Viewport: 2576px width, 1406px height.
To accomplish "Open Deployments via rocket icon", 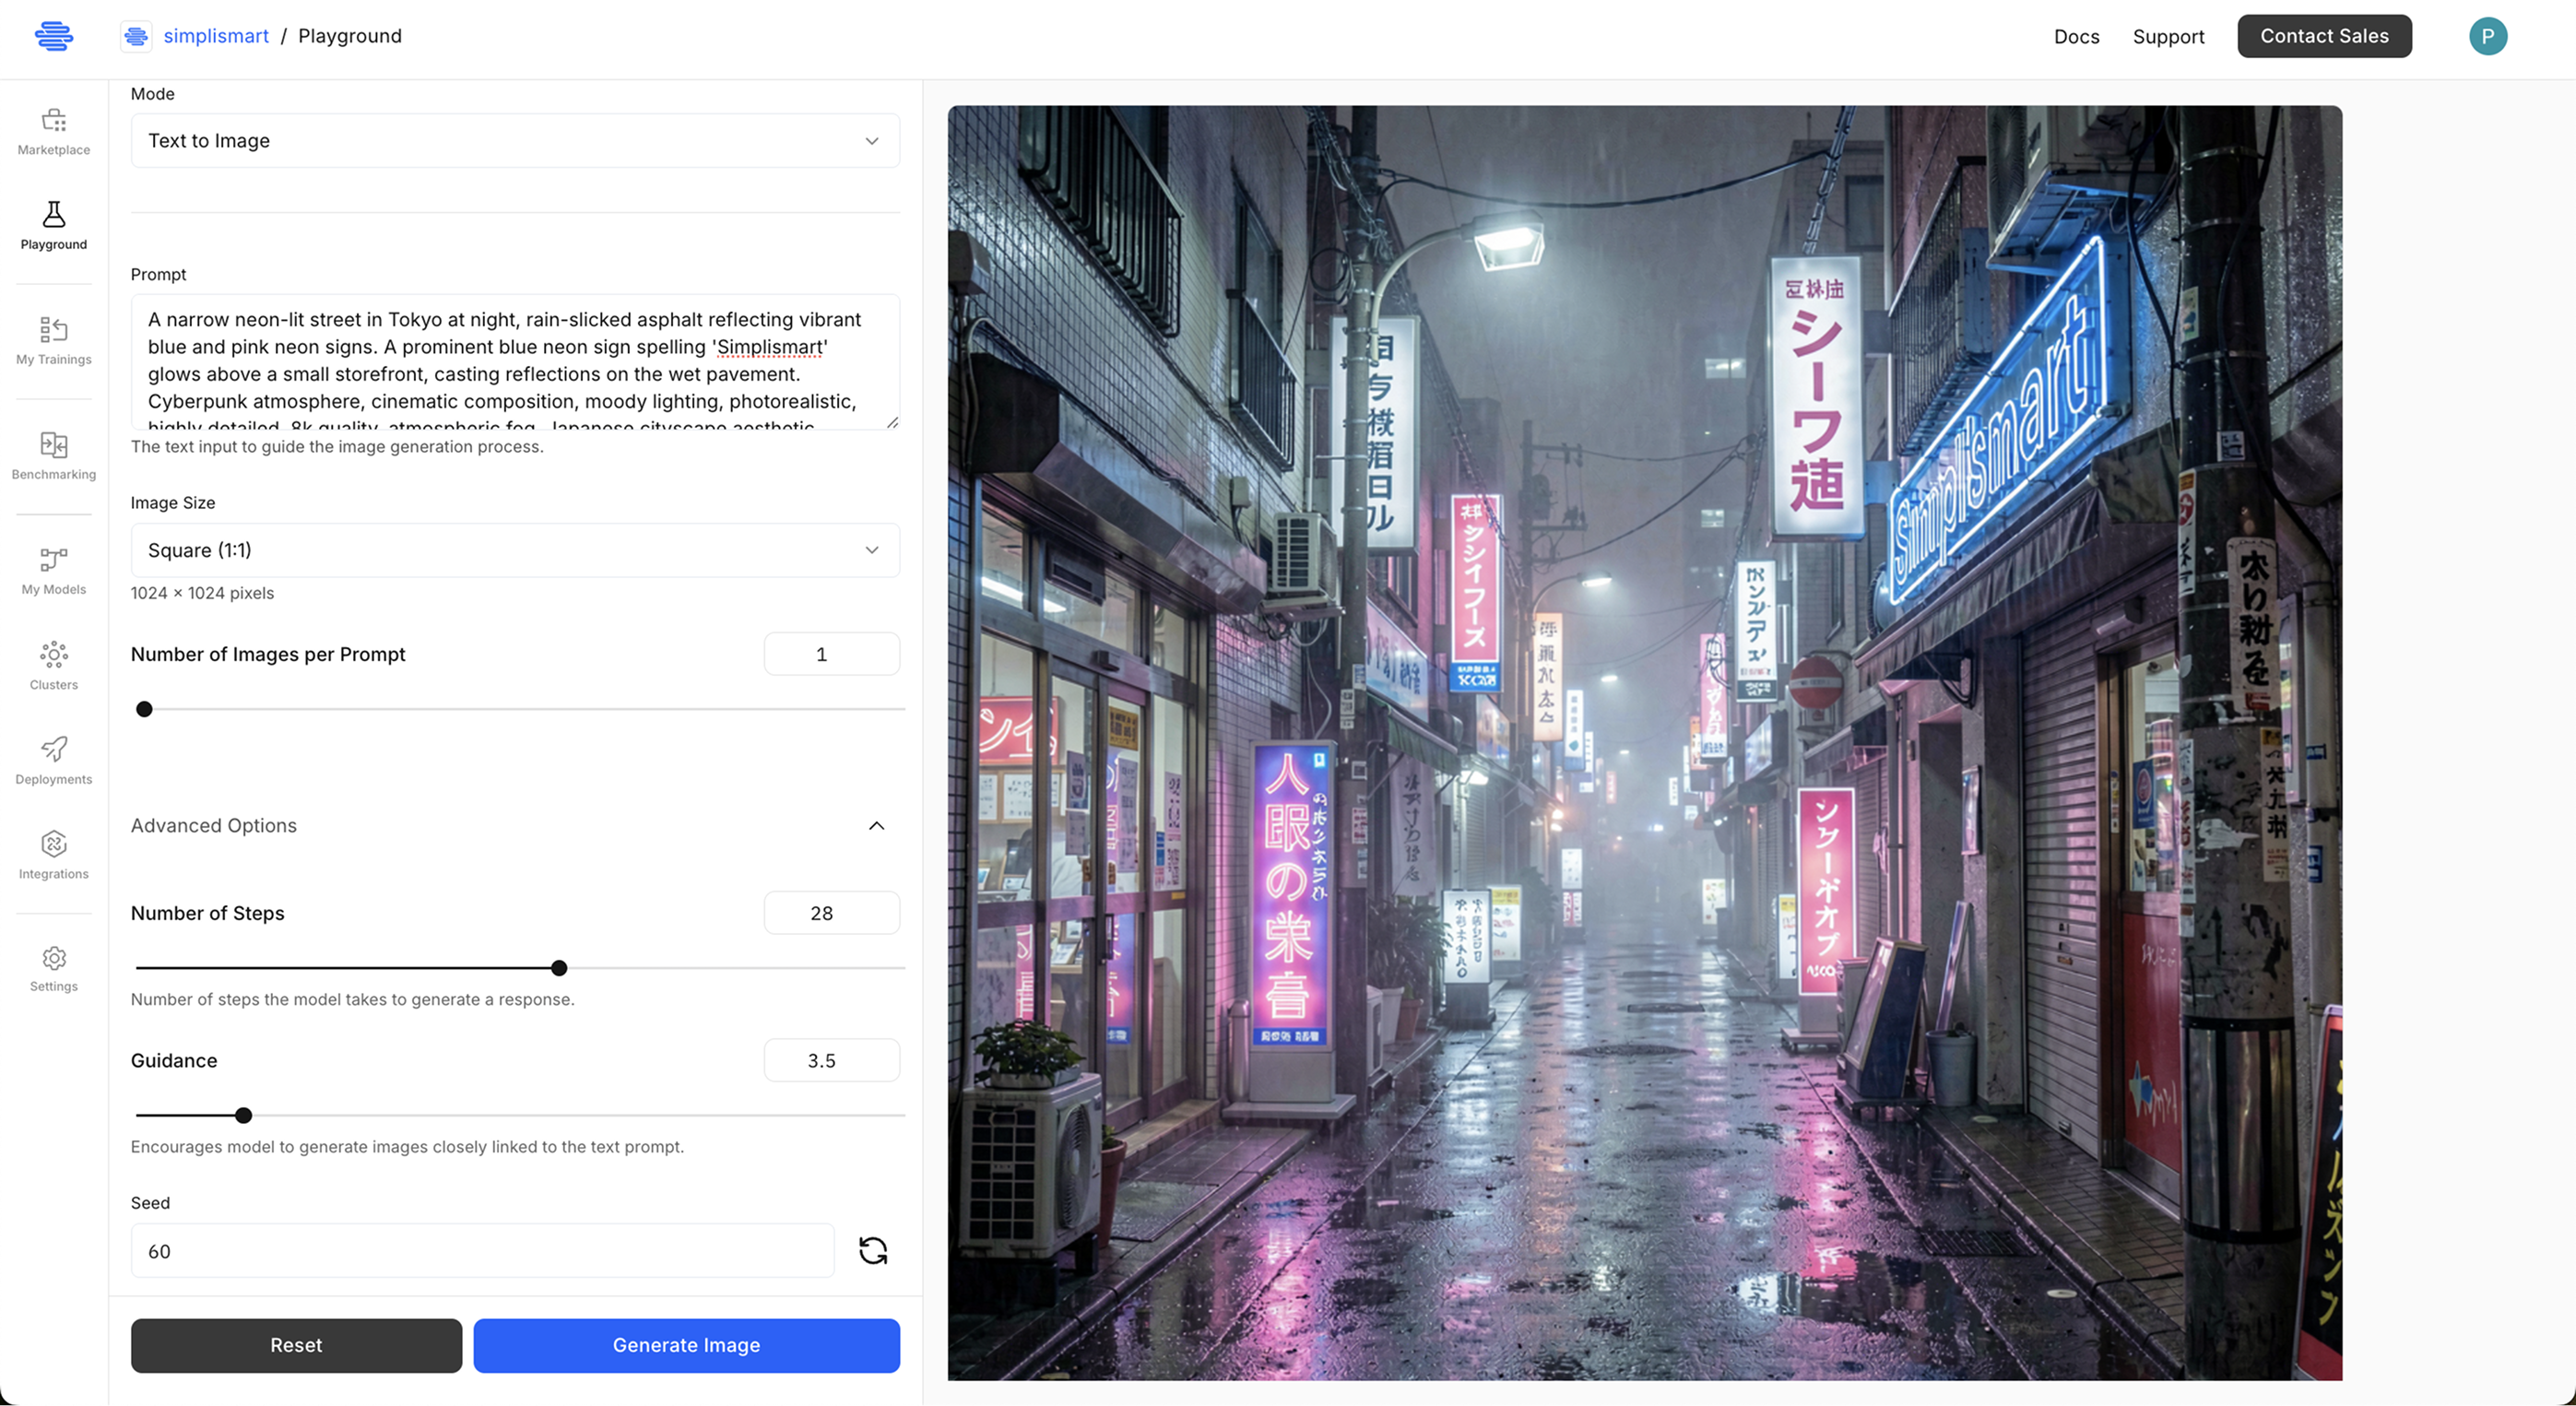I will [x=54, y=761].
